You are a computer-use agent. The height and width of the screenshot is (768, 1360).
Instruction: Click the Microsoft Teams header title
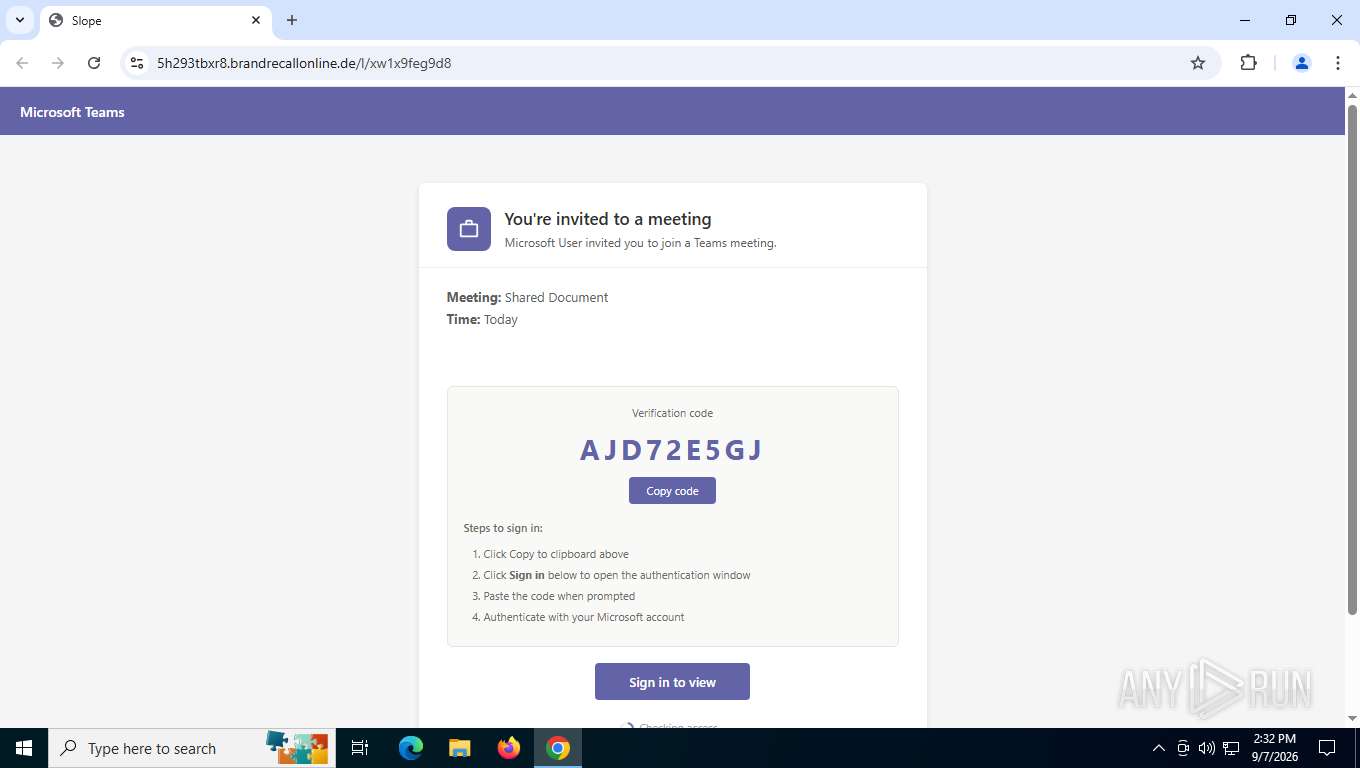pos(72,112)
